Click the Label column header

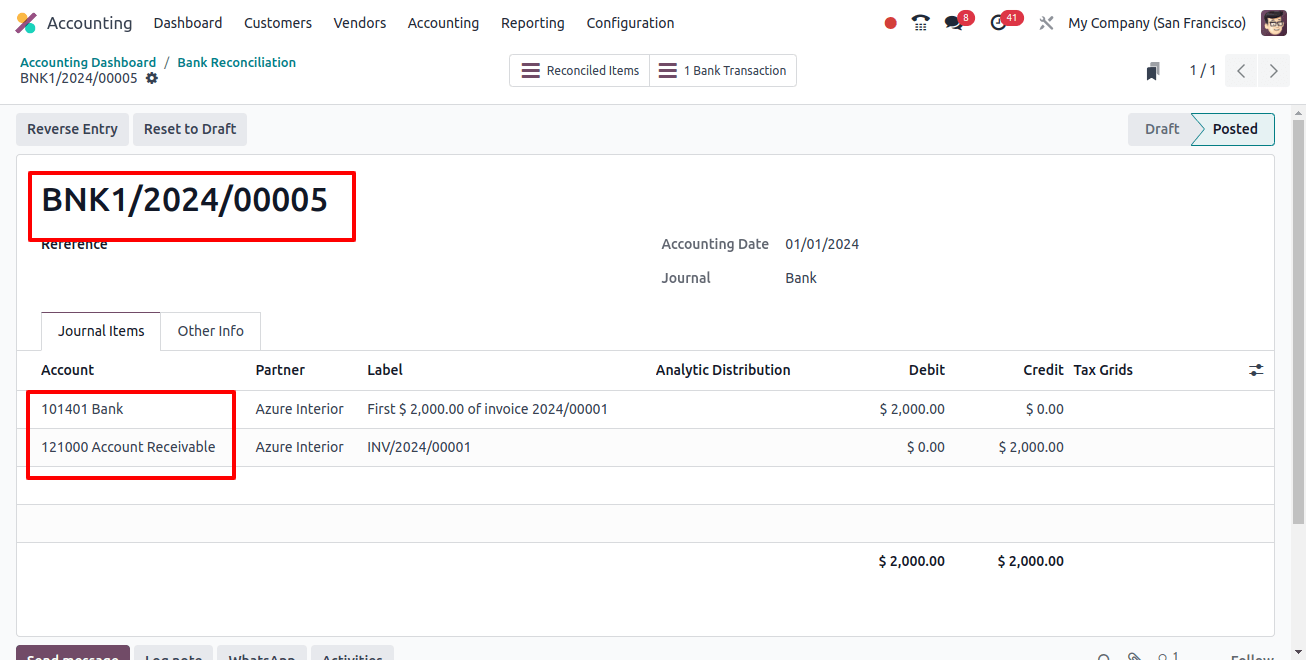(385, 370)
